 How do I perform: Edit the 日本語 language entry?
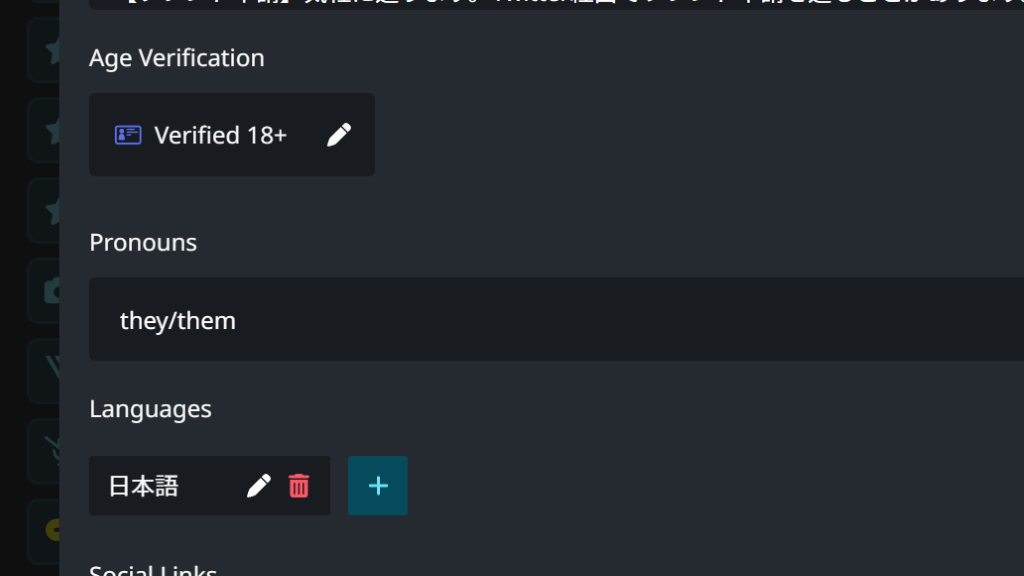[259, 486]
